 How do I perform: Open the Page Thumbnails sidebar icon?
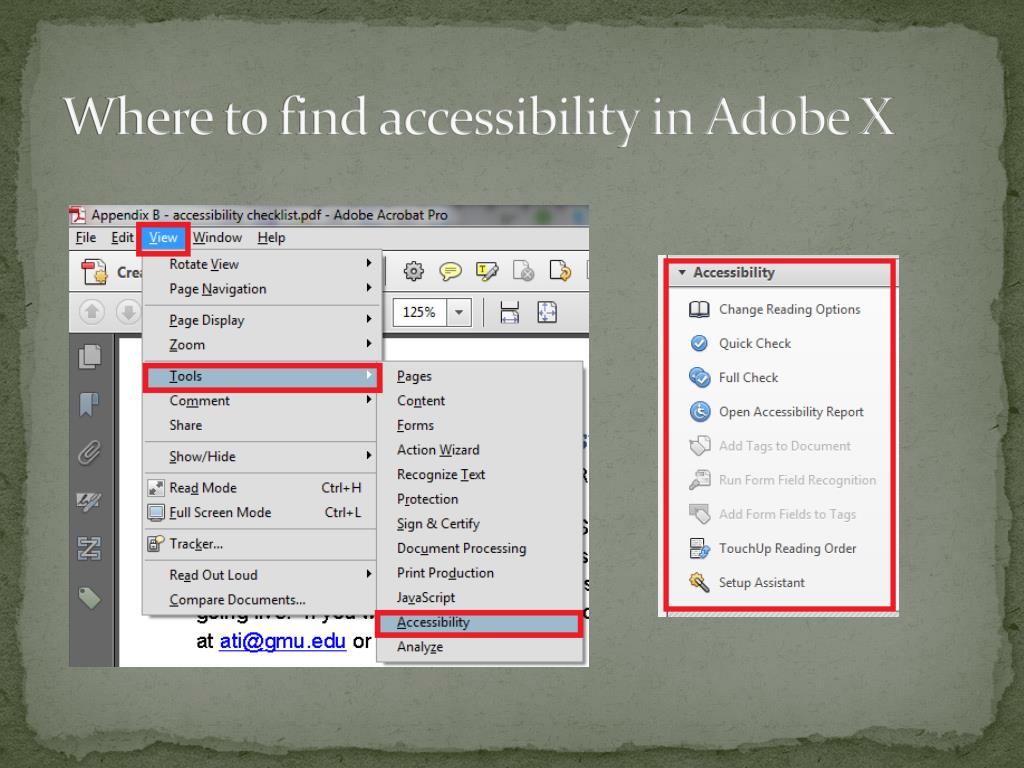click(x=89, y=357)
